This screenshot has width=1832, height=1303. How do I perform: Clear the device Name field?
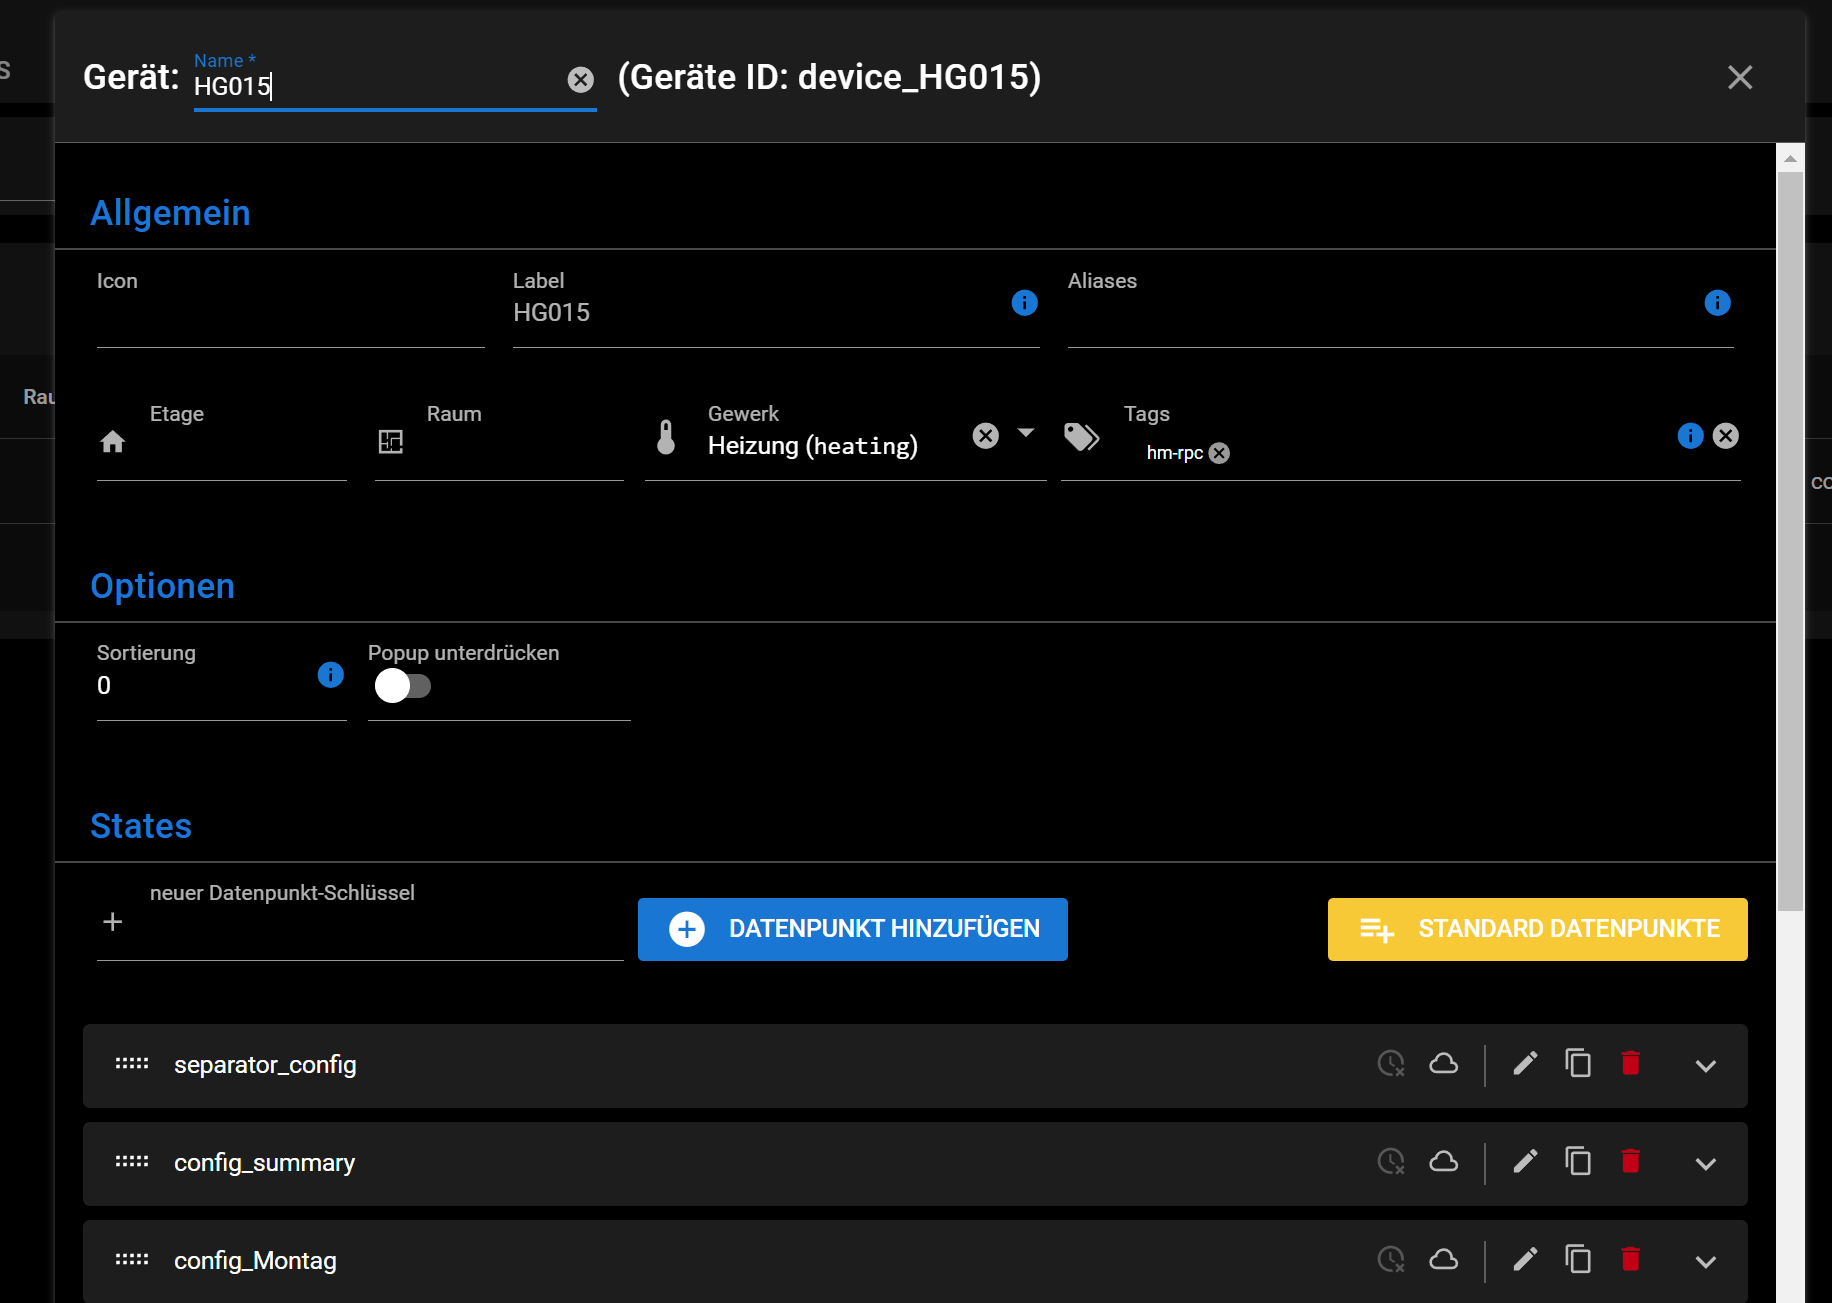point(580,80)
